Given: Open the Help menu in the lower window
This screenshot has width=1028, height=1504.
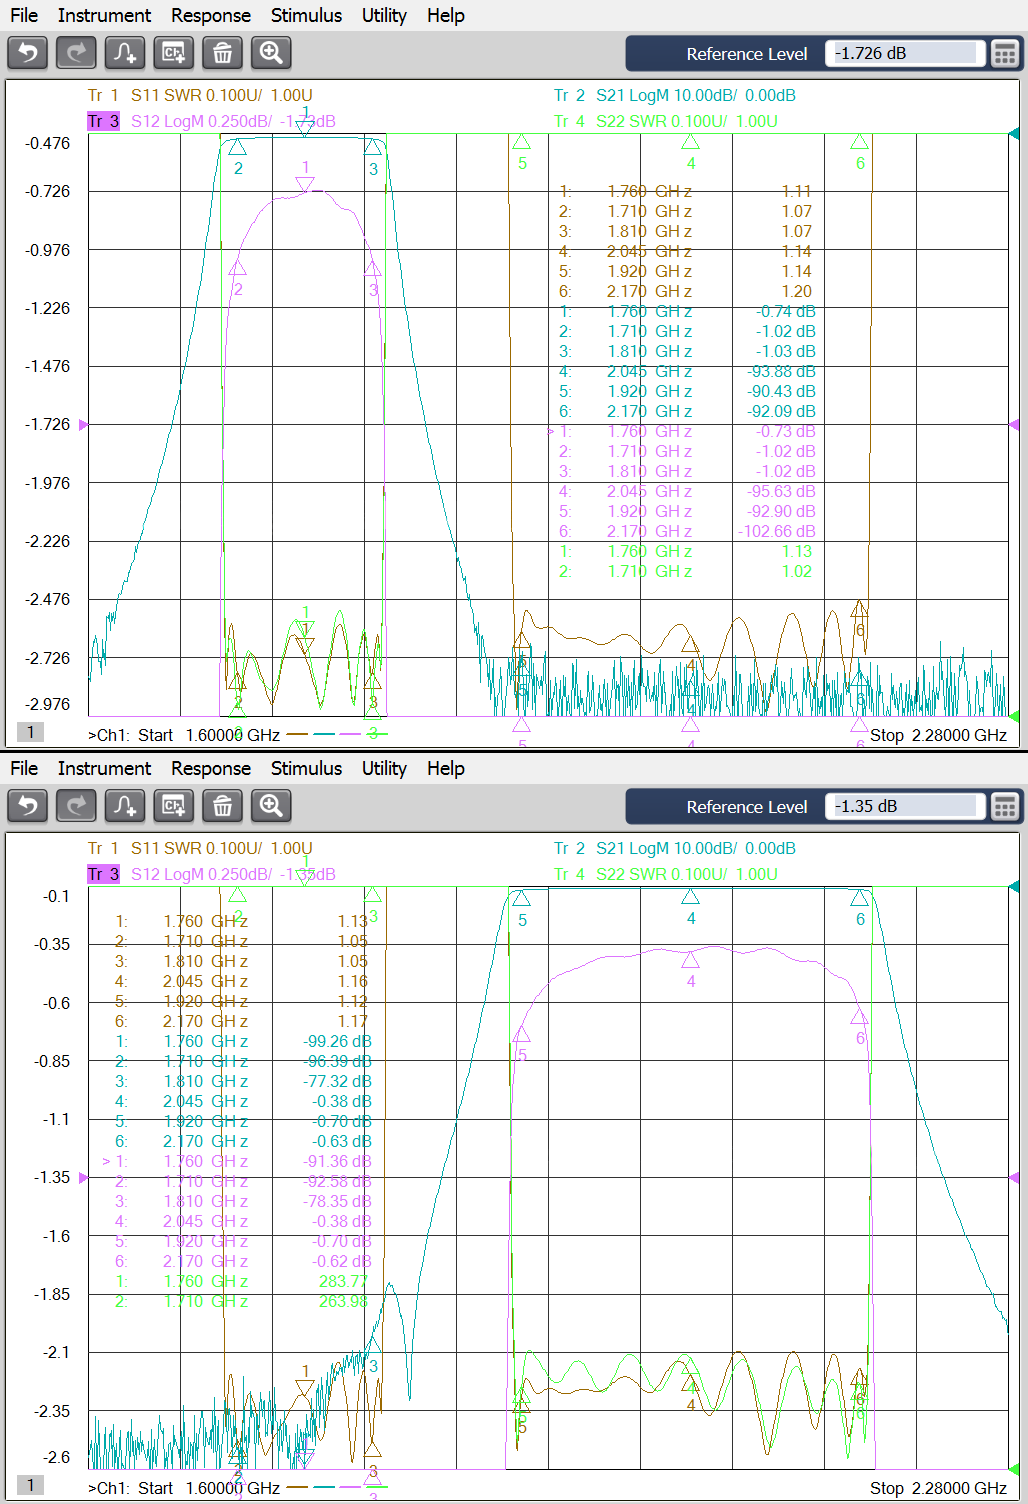Looking at the screenshot, I should pos(445,768).
